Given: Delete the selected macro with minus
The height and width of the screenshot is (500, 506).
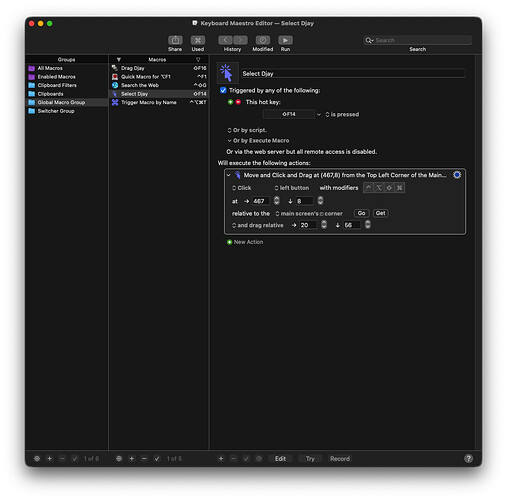Looking at the screenshot, I should [144, 459].
